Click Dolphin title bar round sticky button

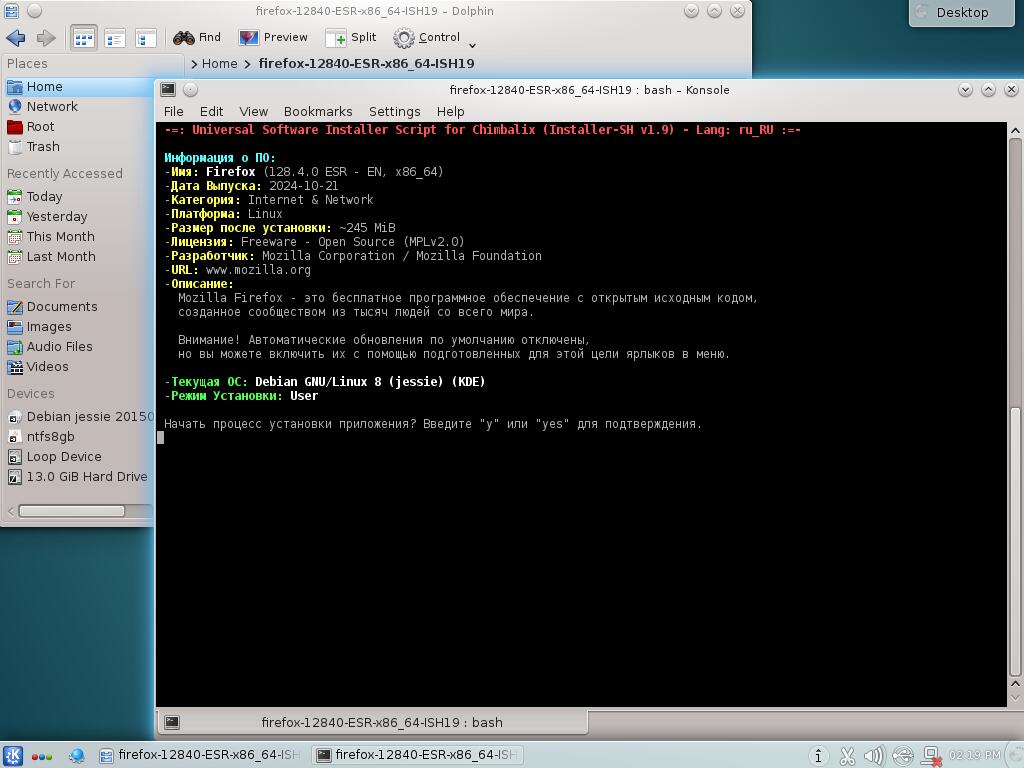coord(35,11)
